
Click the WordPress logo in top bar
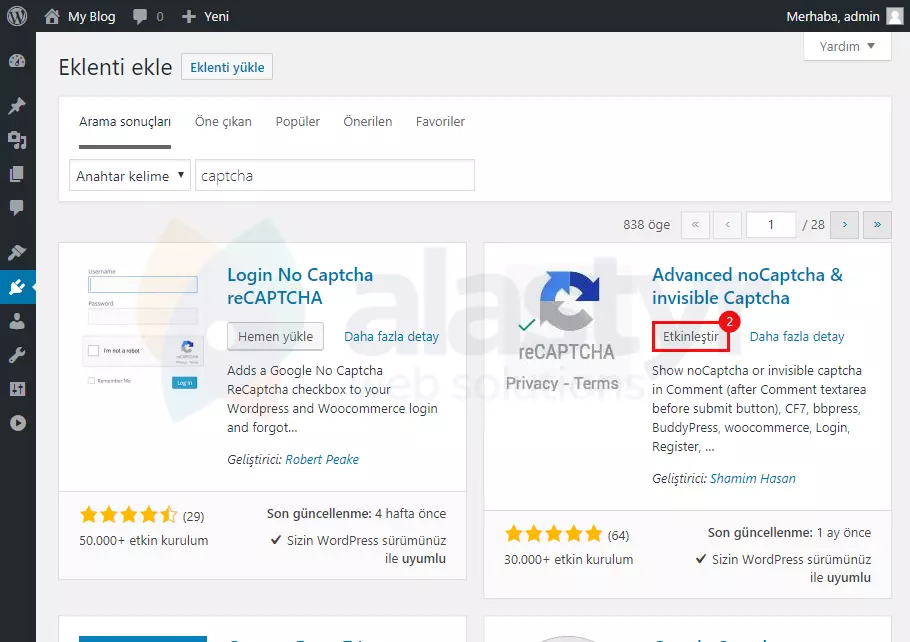(16, 15)
